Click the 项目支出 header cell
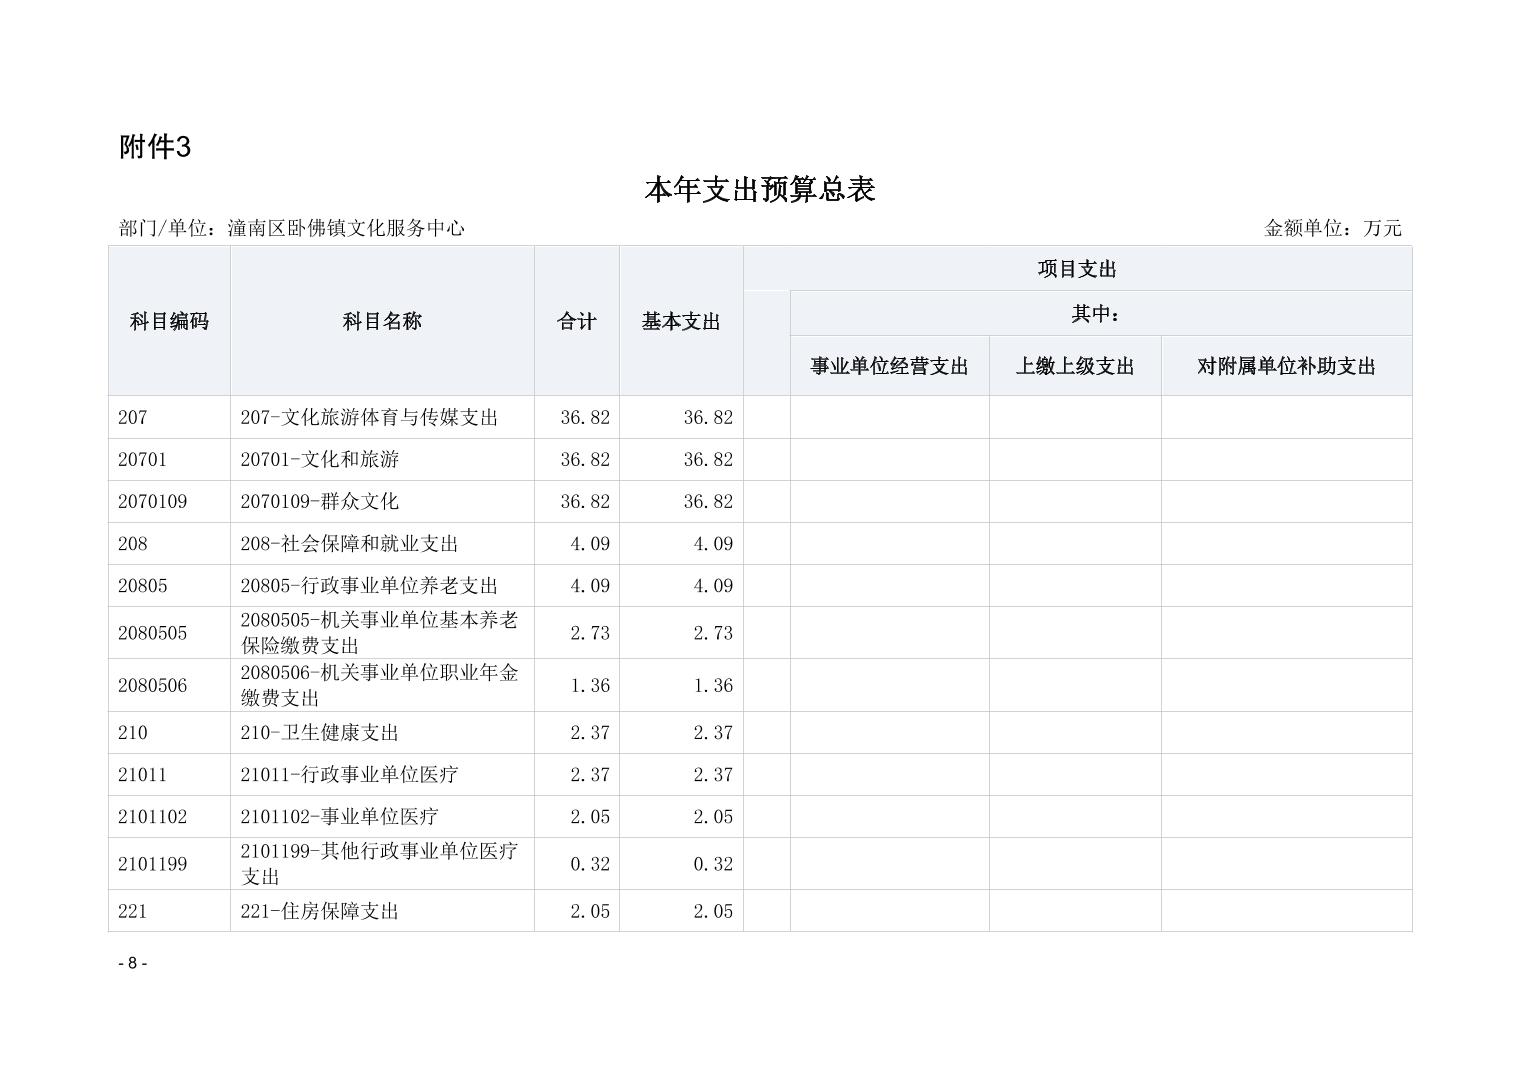This screenshot has height=1074, width=1520. click(1077, 269)
